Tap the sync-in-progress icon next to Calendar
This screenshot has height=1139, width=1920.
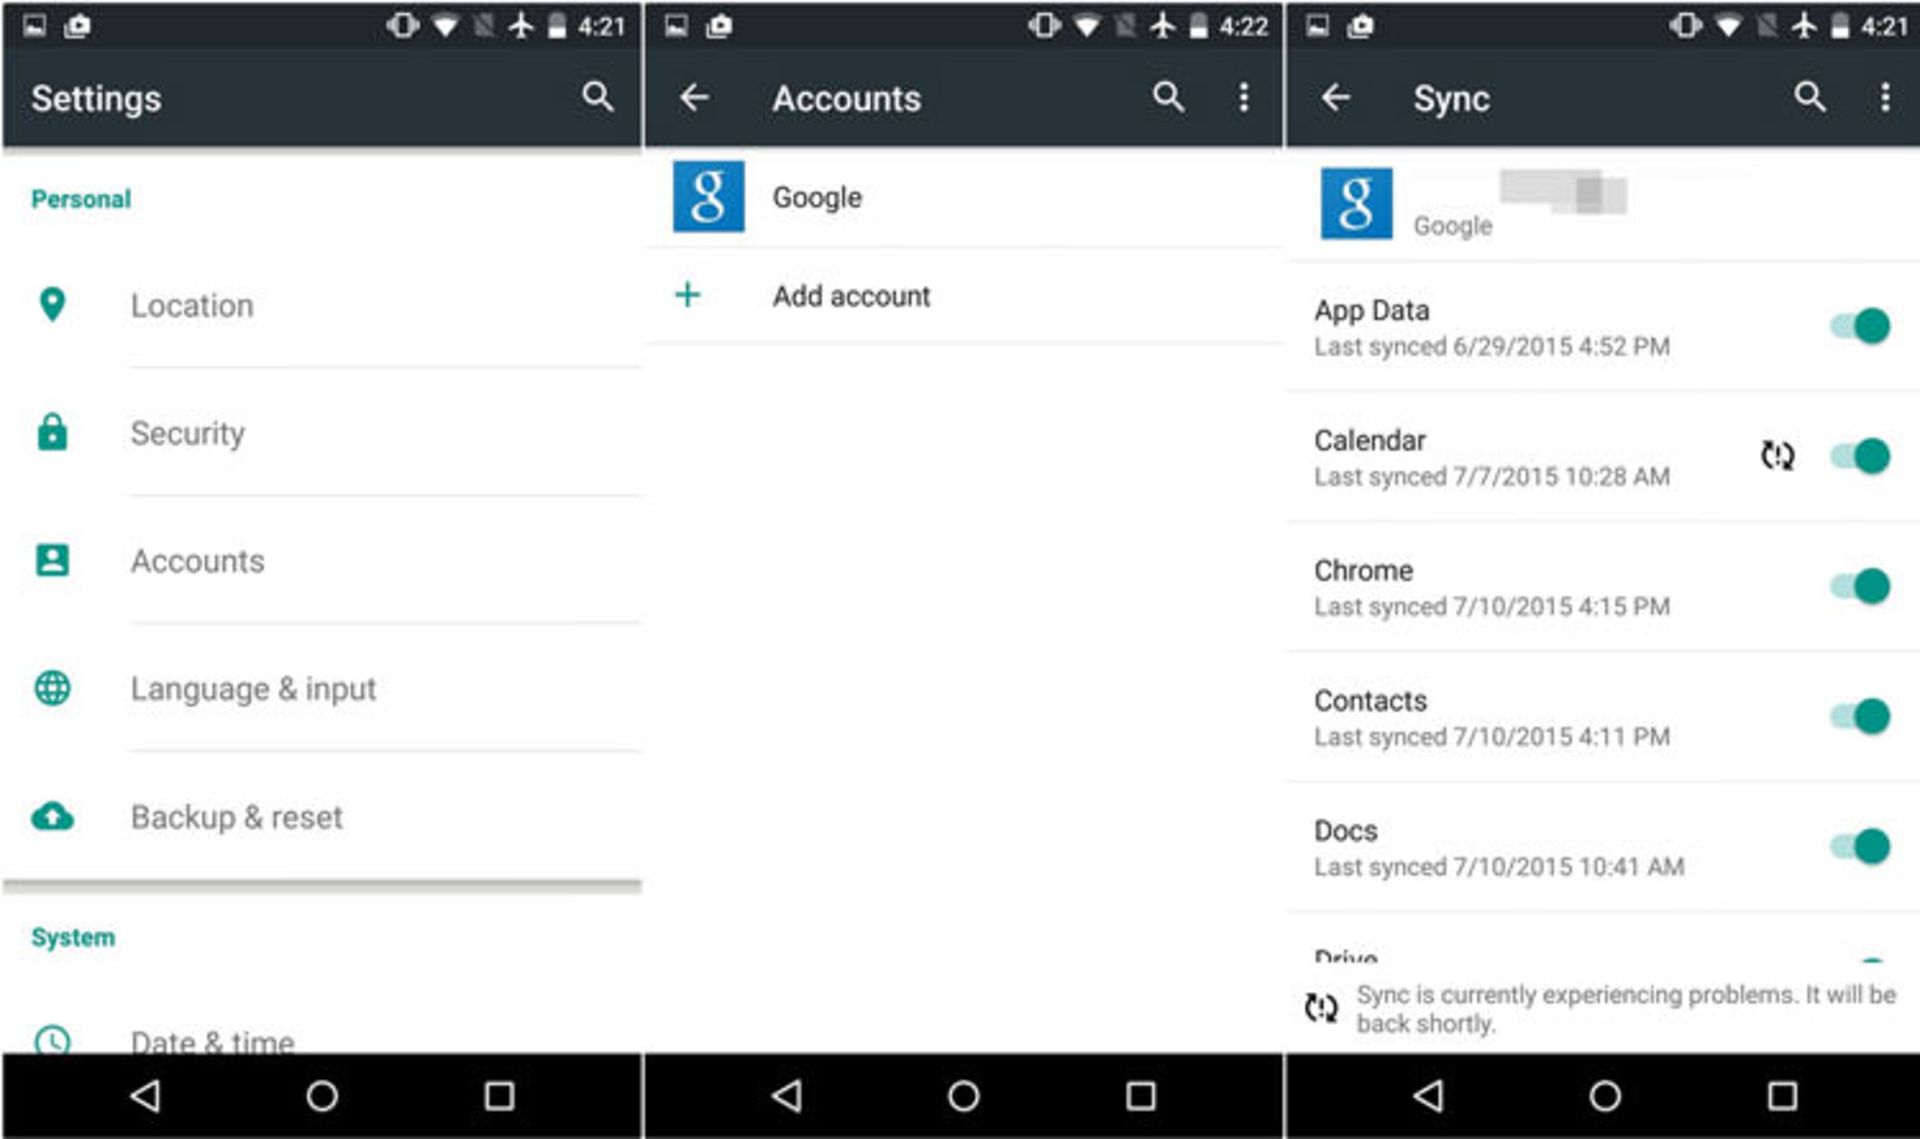pyautogui.click(x=1777, y=456)
